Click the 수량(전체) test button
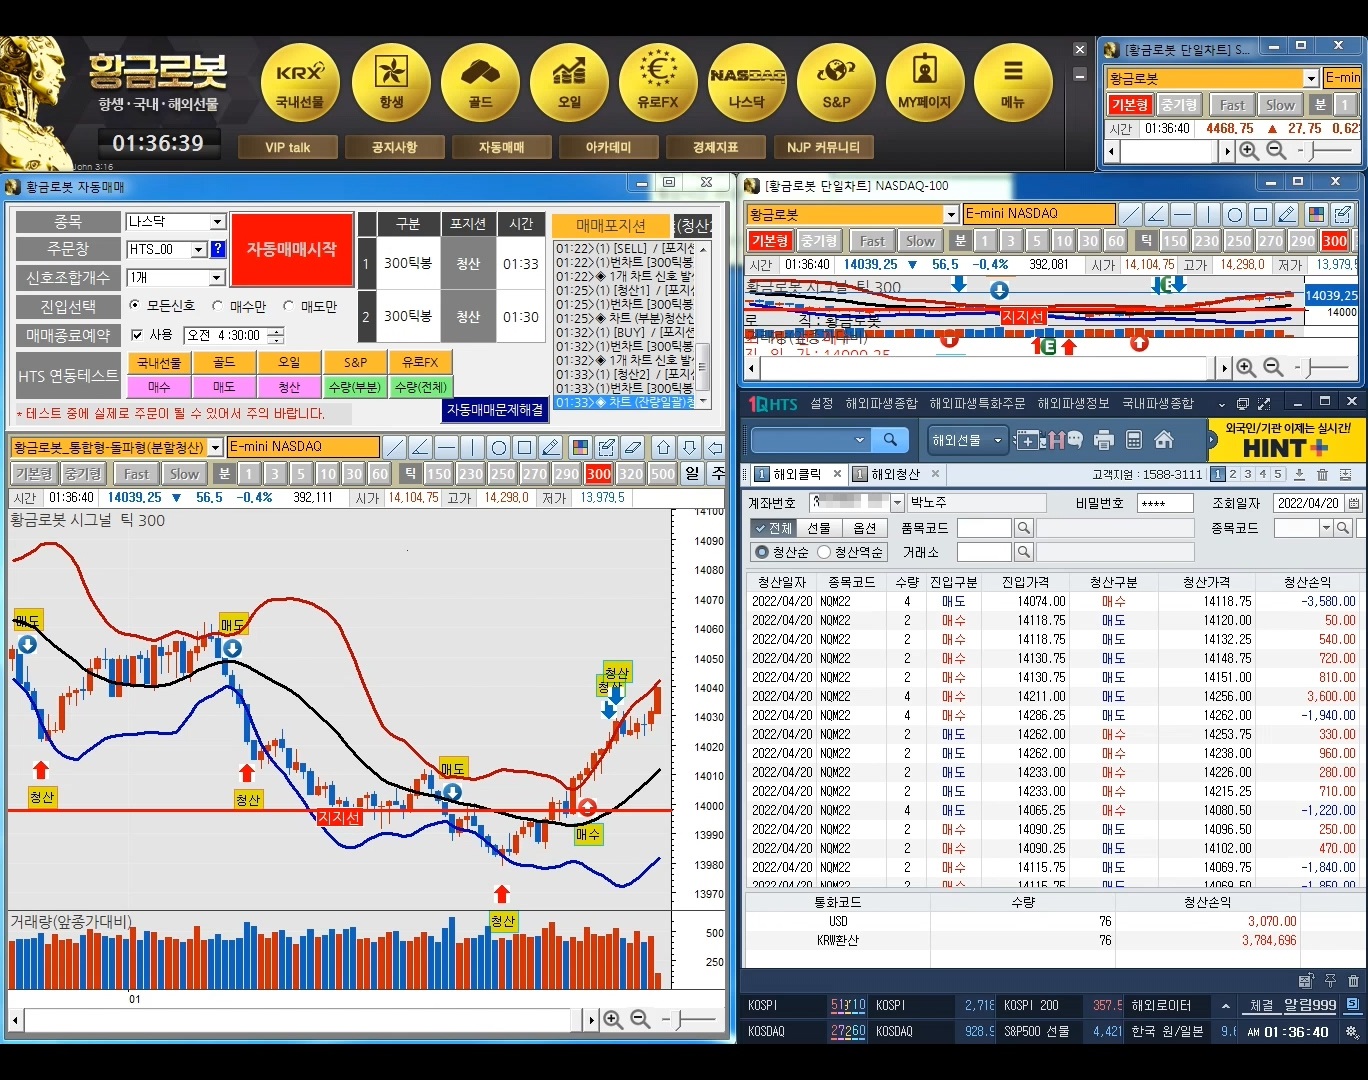The height and width of the screenshot is (1080, 1368). click(x=421, y=386)
